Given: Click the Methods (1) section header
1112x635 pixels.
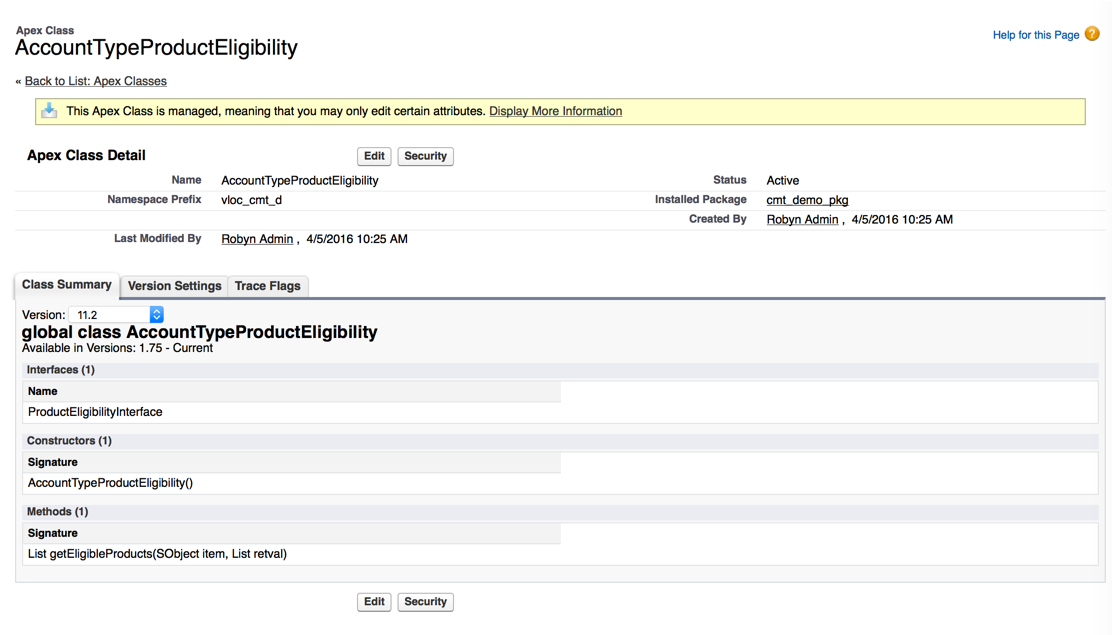Looking at the screenshot, I should pos(560,512).
